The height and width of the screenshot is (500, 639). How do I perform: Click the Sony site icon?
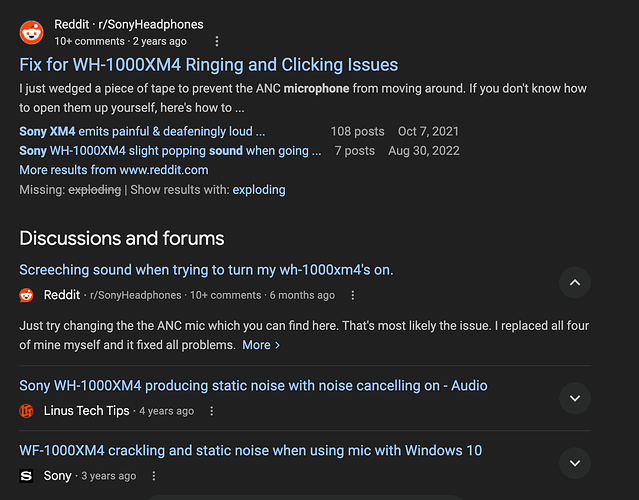[x=27, y=476]
